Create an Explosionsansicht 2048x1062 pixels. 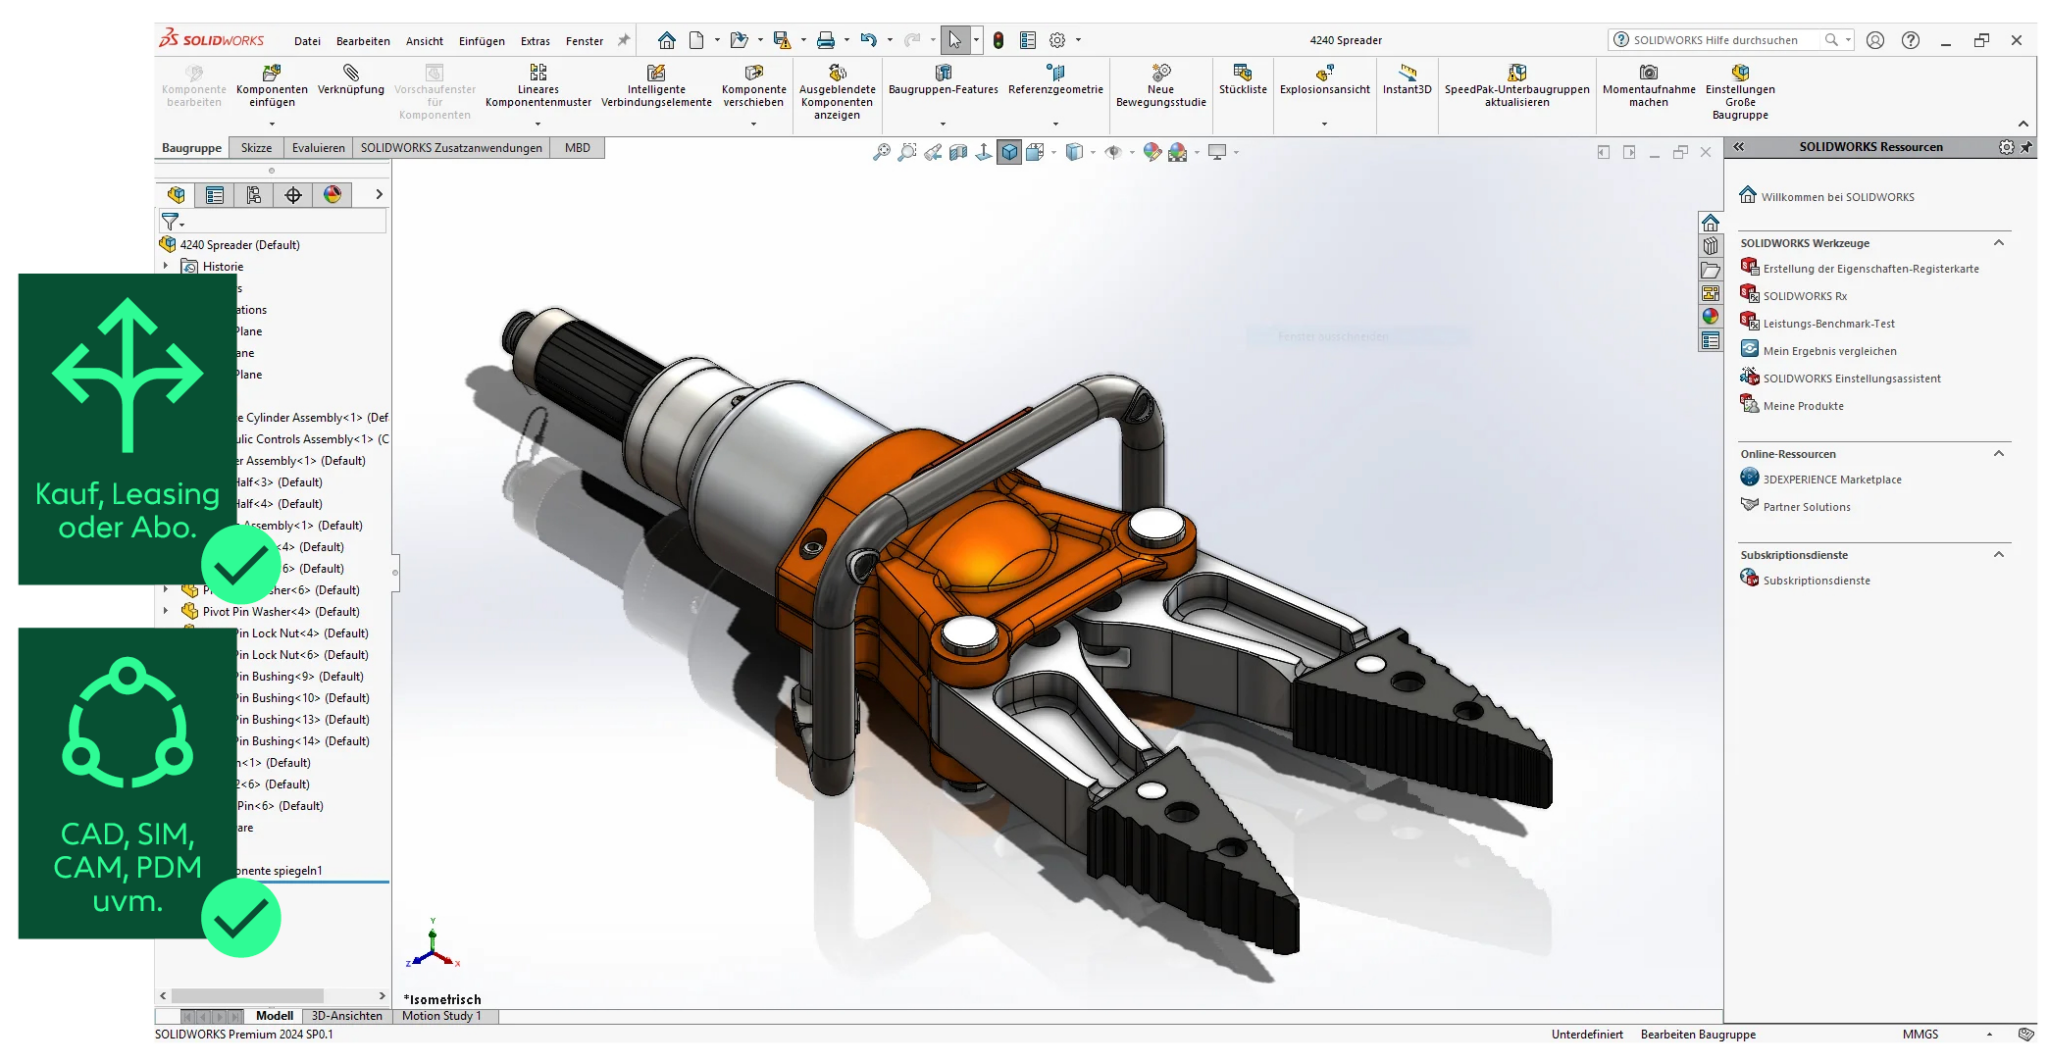pos(1324,80)
